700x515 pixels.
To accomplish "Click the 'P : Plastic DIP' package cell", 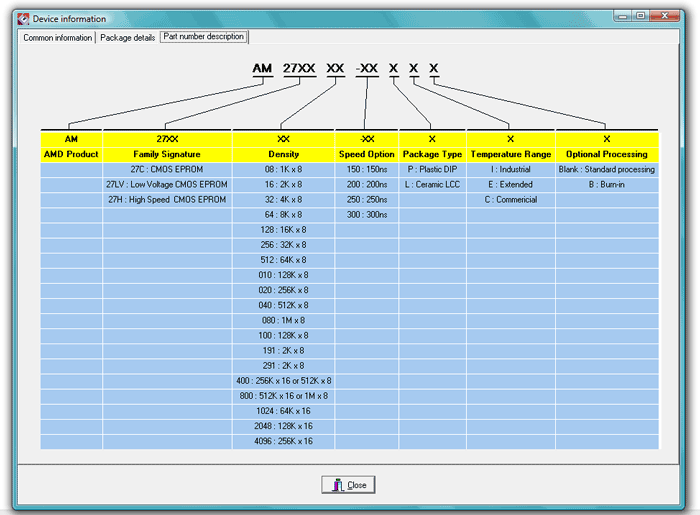I will click(x=432, y=170).
